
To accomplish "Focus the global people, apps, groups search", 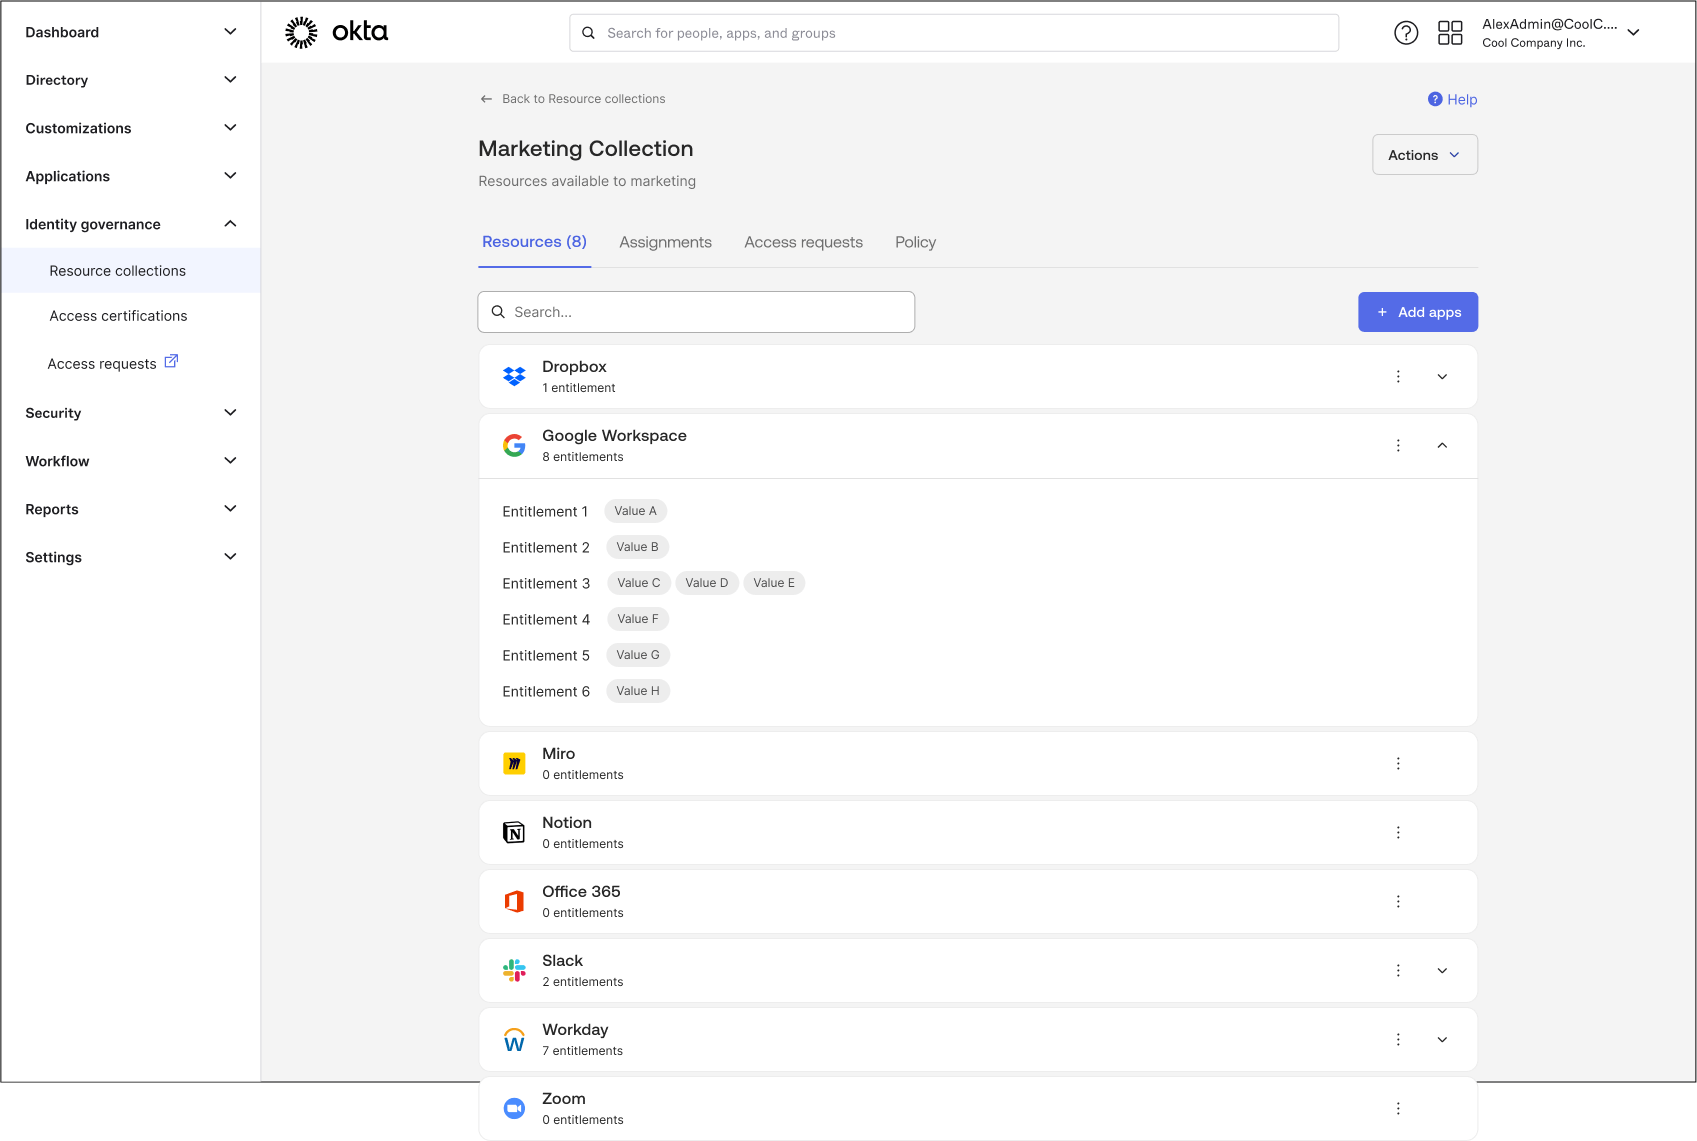I will 954,33.
